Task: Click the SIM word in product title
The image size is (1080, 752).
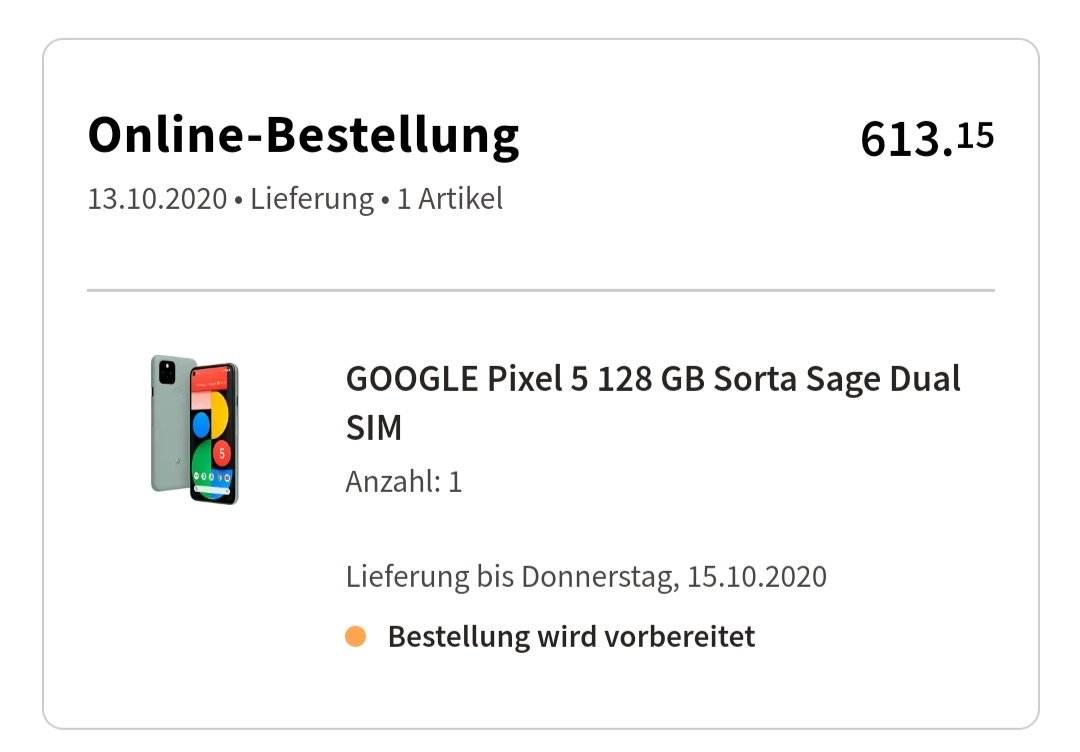Action: point(374,428)
